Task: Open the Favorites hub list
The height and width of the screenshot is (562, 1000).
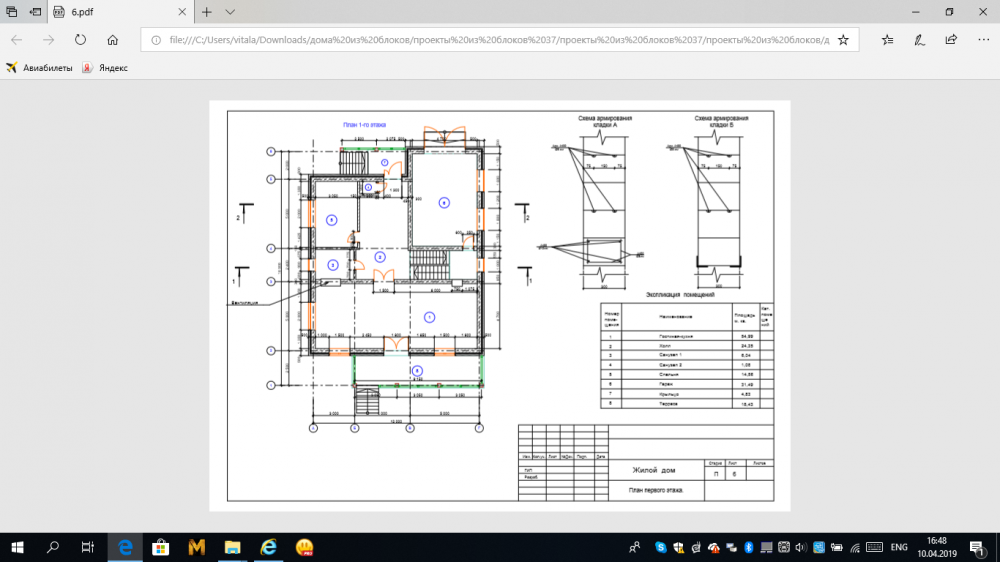Action: pos(888,40)
